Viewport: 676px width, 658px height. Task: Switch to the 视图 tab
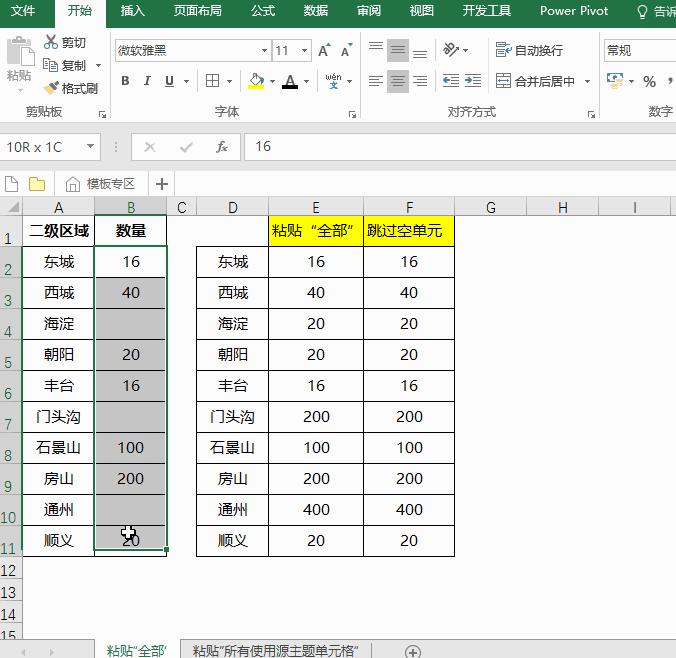click(x=422, y=11)
